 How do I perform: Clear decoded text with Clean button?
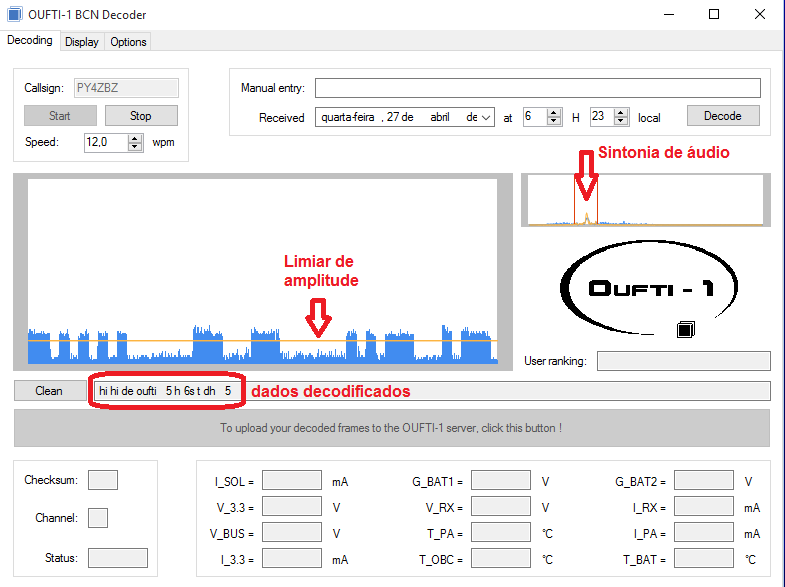49,391
